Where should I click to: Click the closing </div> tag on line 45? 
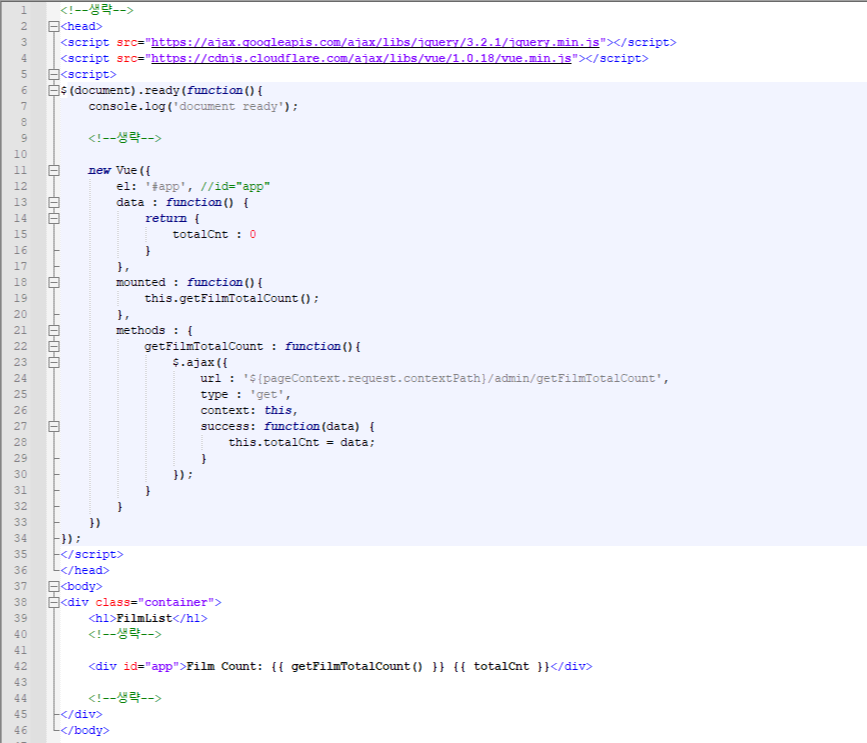click(x=81, y=714)
